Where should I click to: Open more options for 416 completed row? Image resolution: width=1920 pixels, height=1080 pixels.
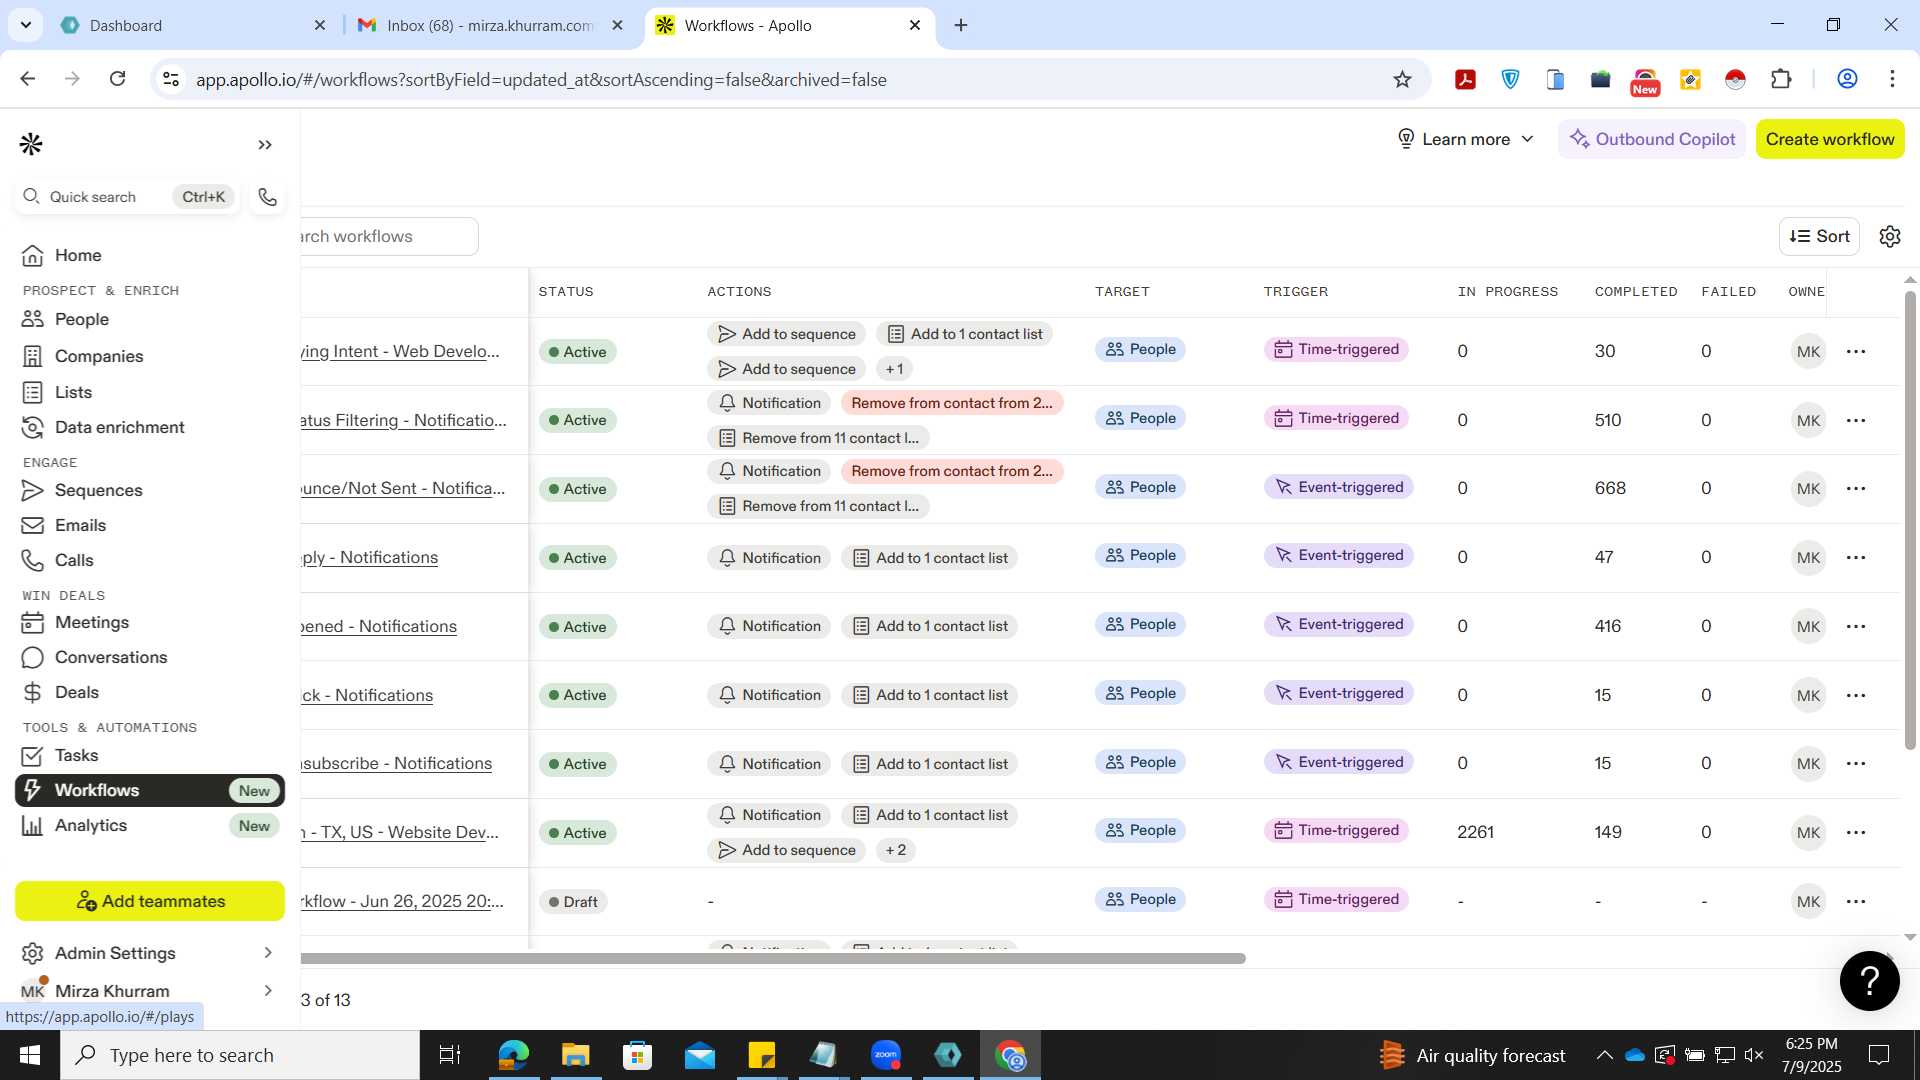tap(1856, 626)
